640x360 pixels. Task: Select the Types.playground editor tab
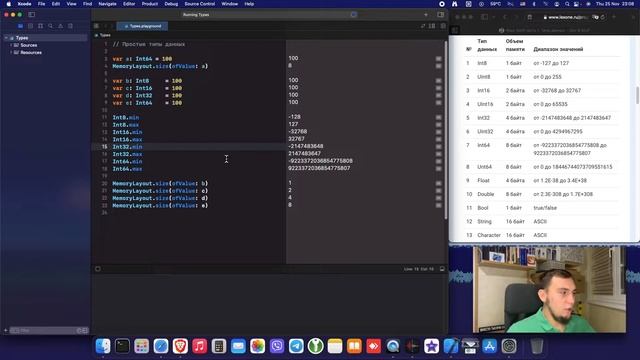(x=142, y=26)
